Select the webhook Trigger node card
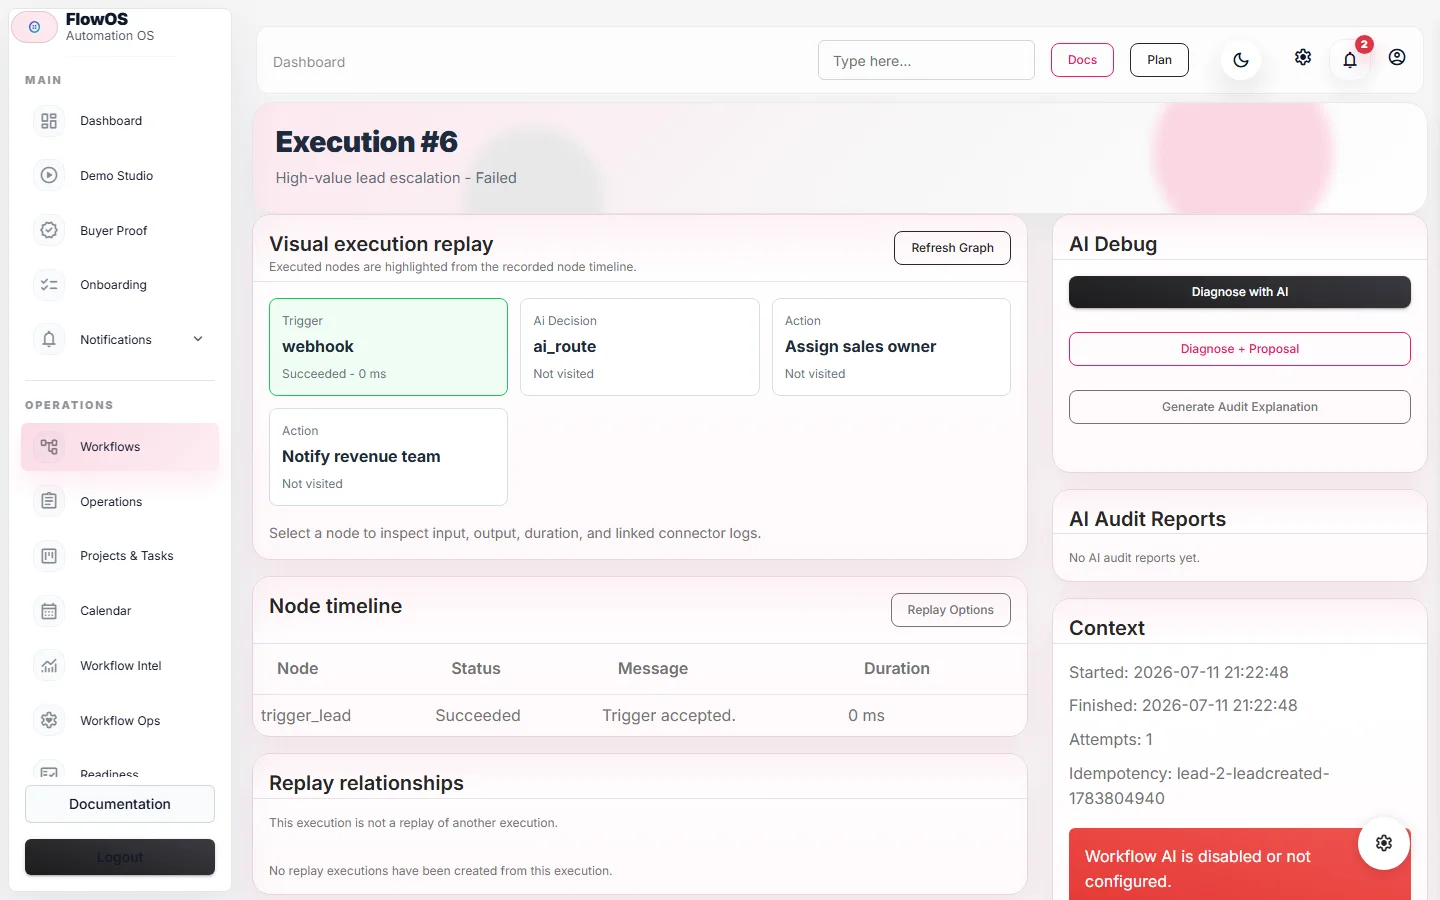Image resolution: width=1440 pixels, height=900 pixels. click(x=388, y=347)
